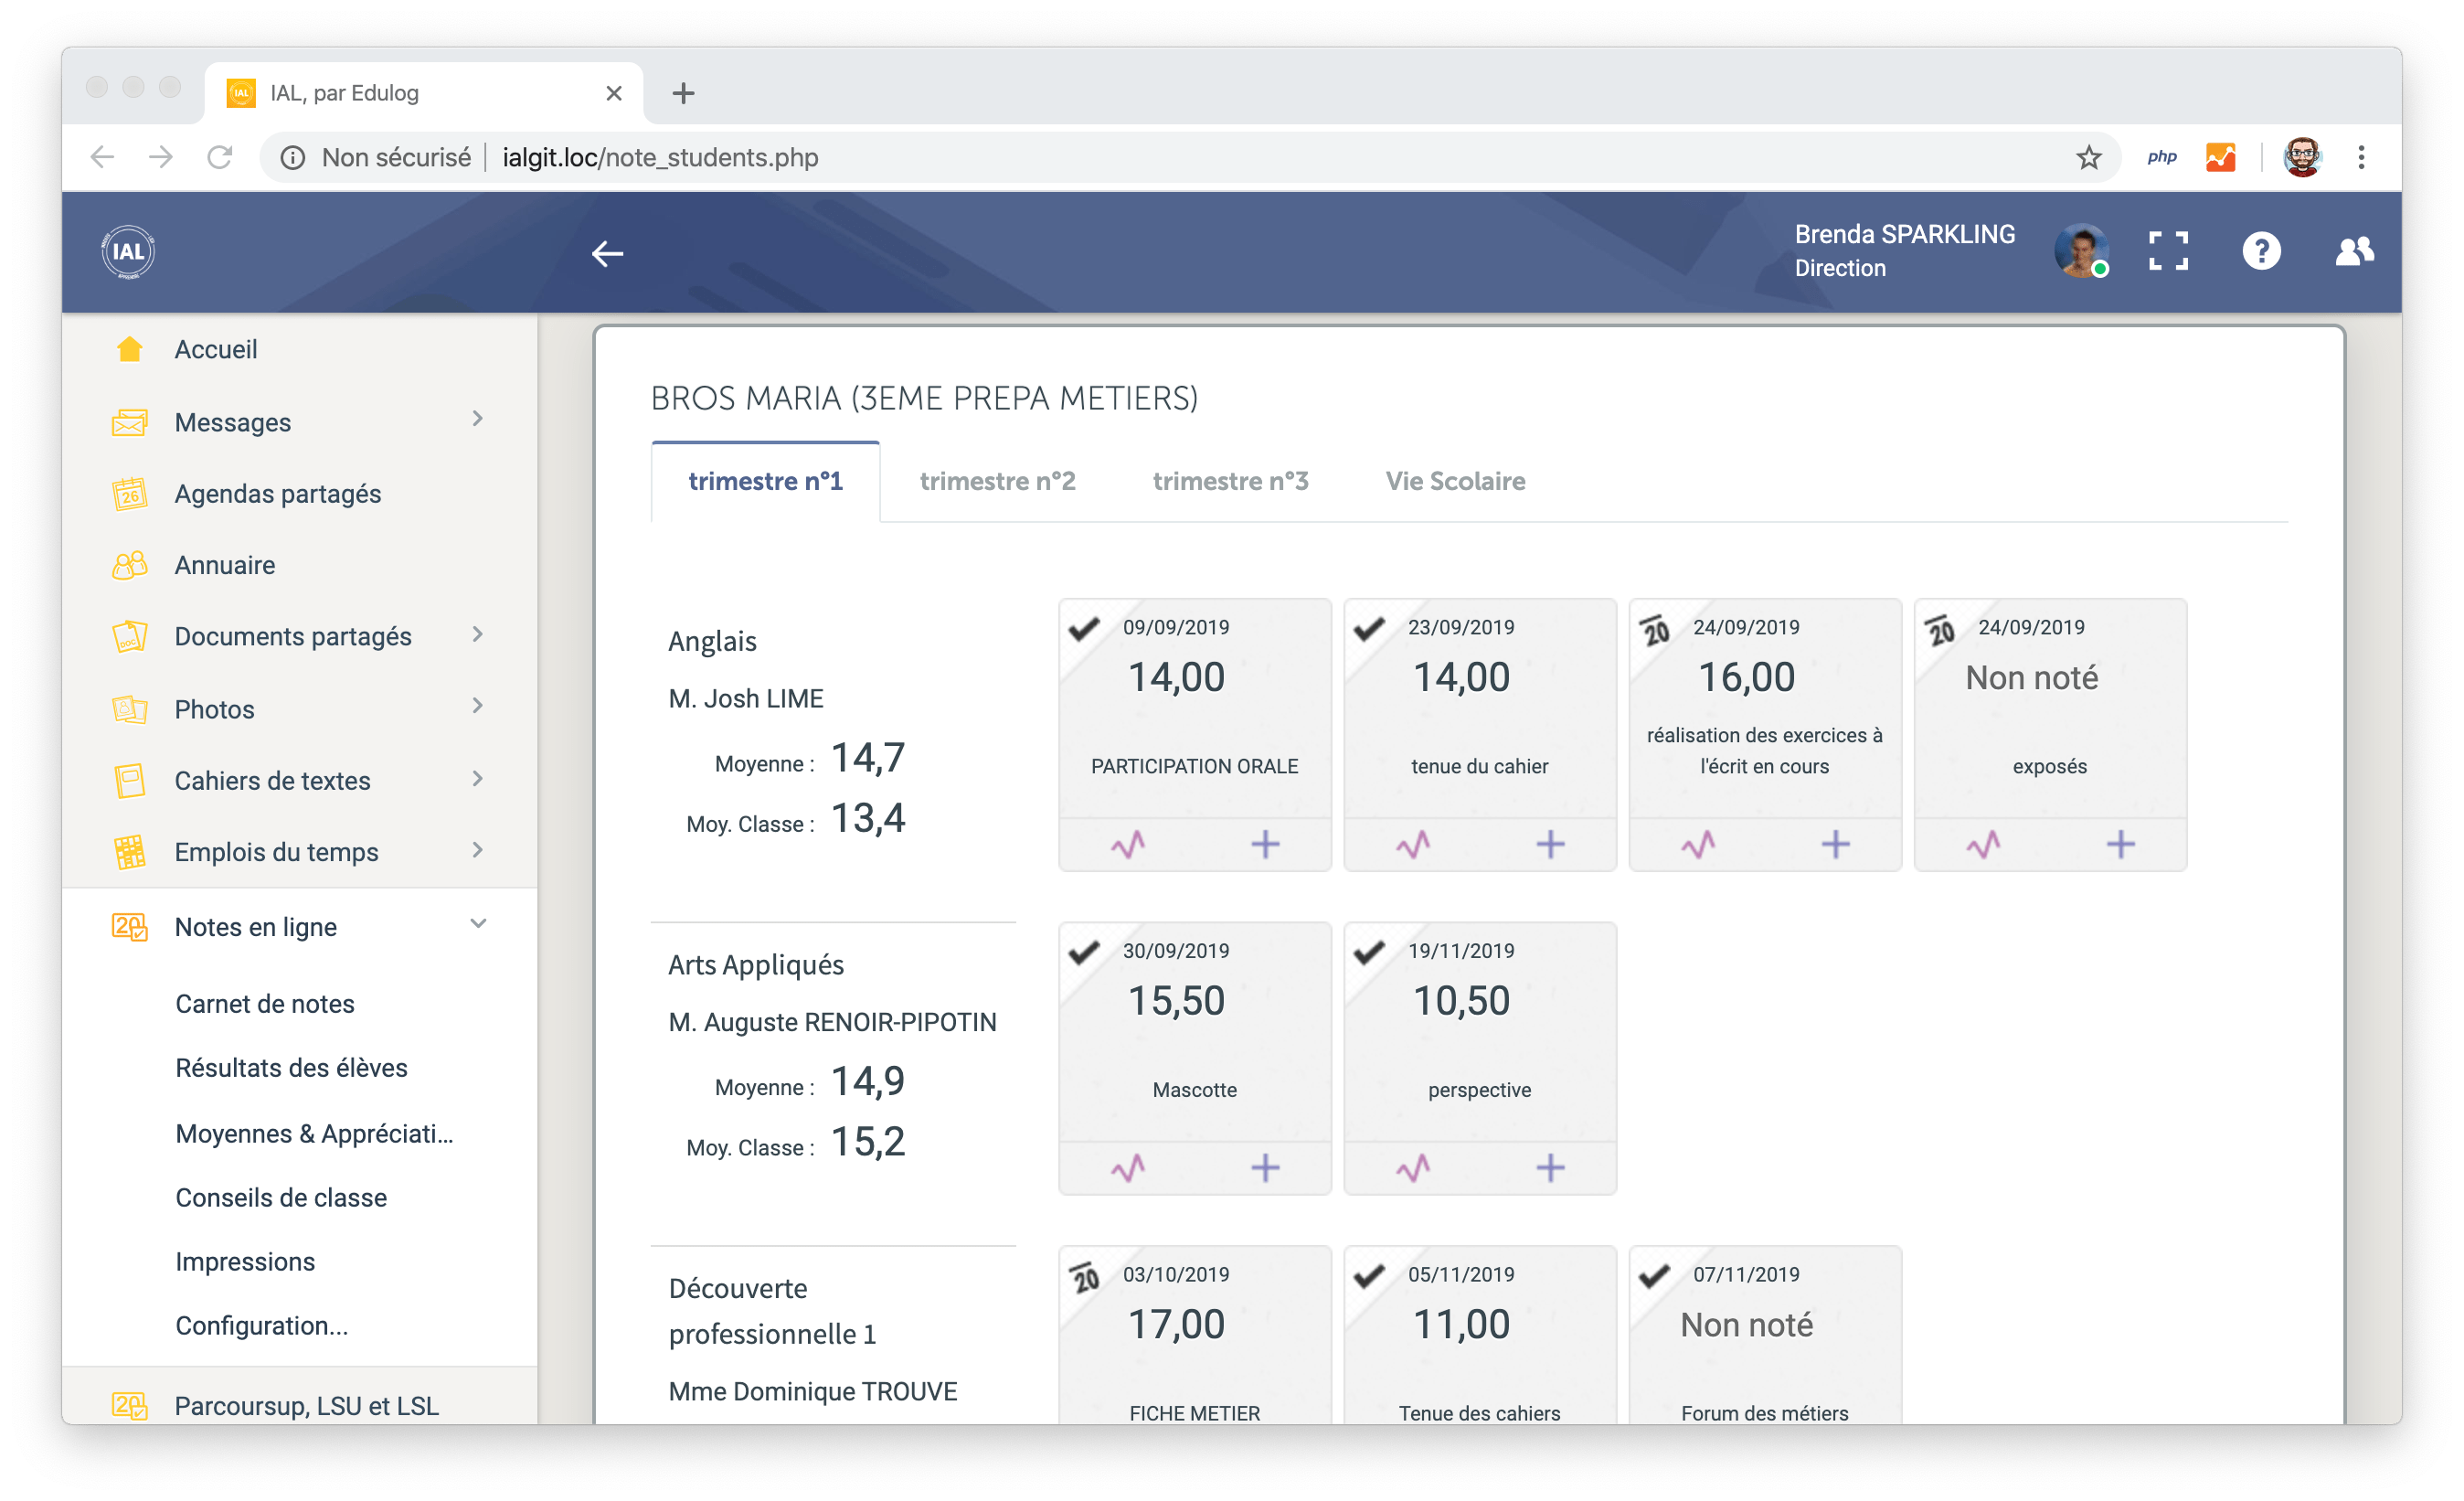Click plus icon on Mascotte card
This screenshot has width=2464, height=1501.
tap(1265, 1168)
